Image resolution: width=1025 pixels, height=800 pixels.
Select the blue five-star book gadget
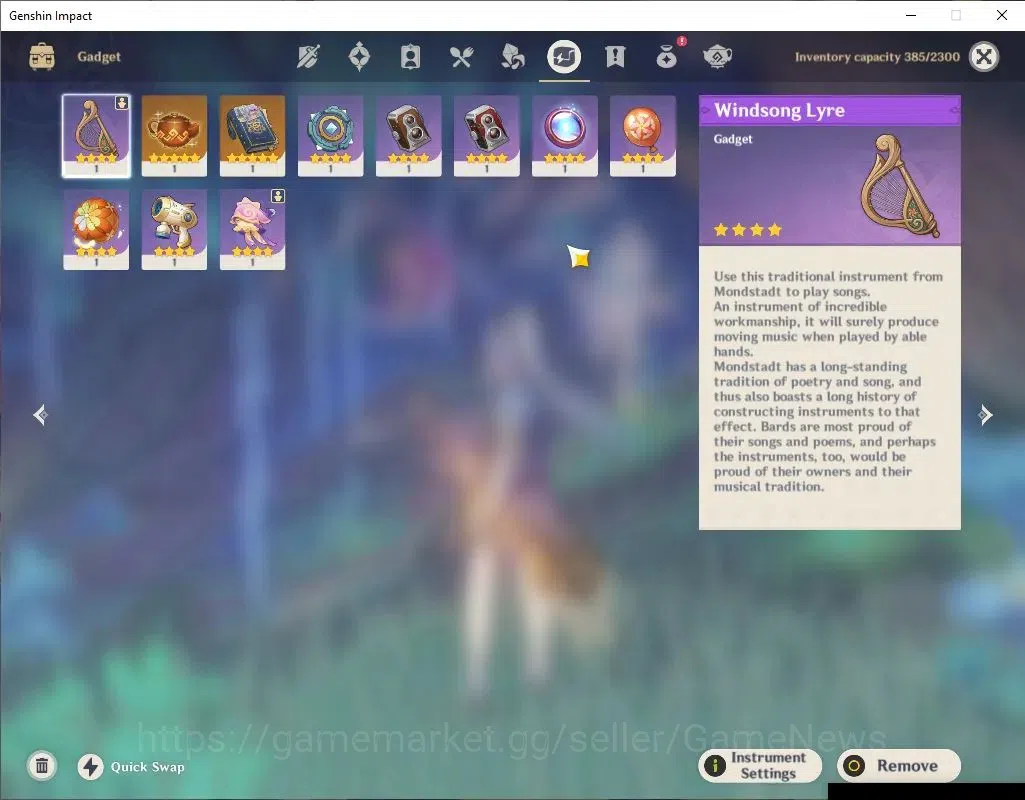click(252, 136)
